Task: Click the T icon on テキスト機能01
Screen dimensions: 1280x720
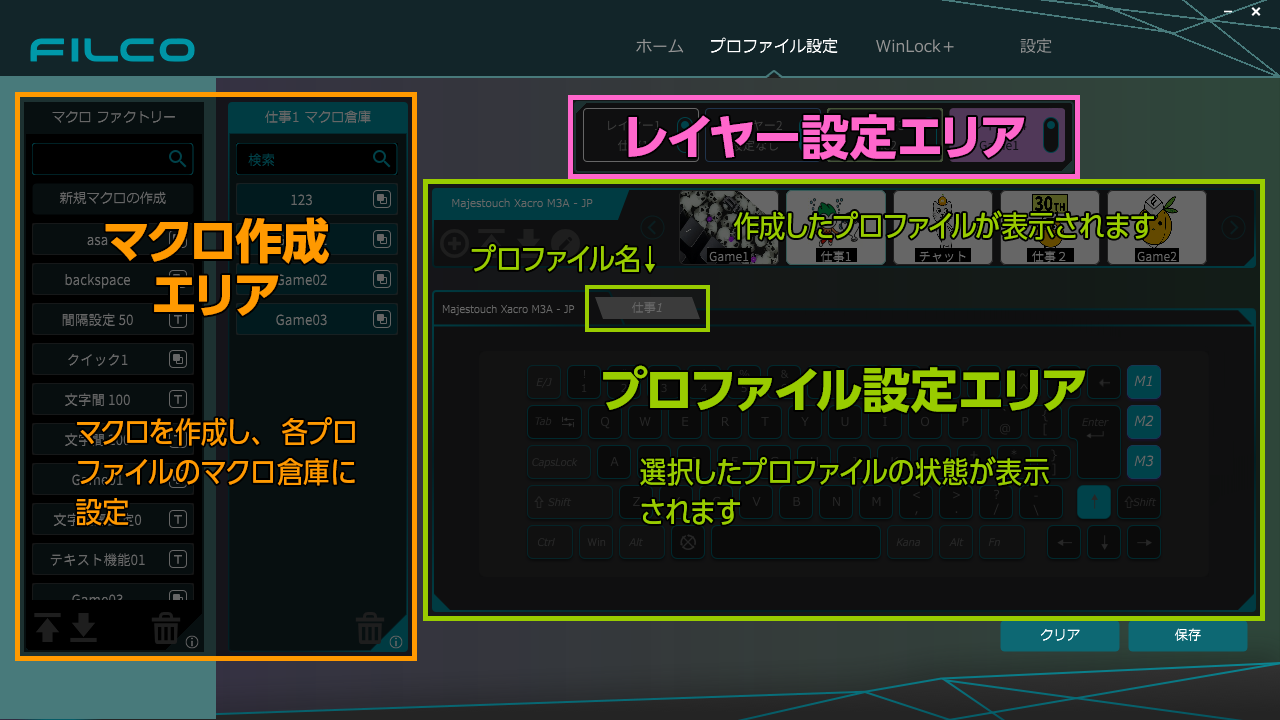Action: [177, 559]
